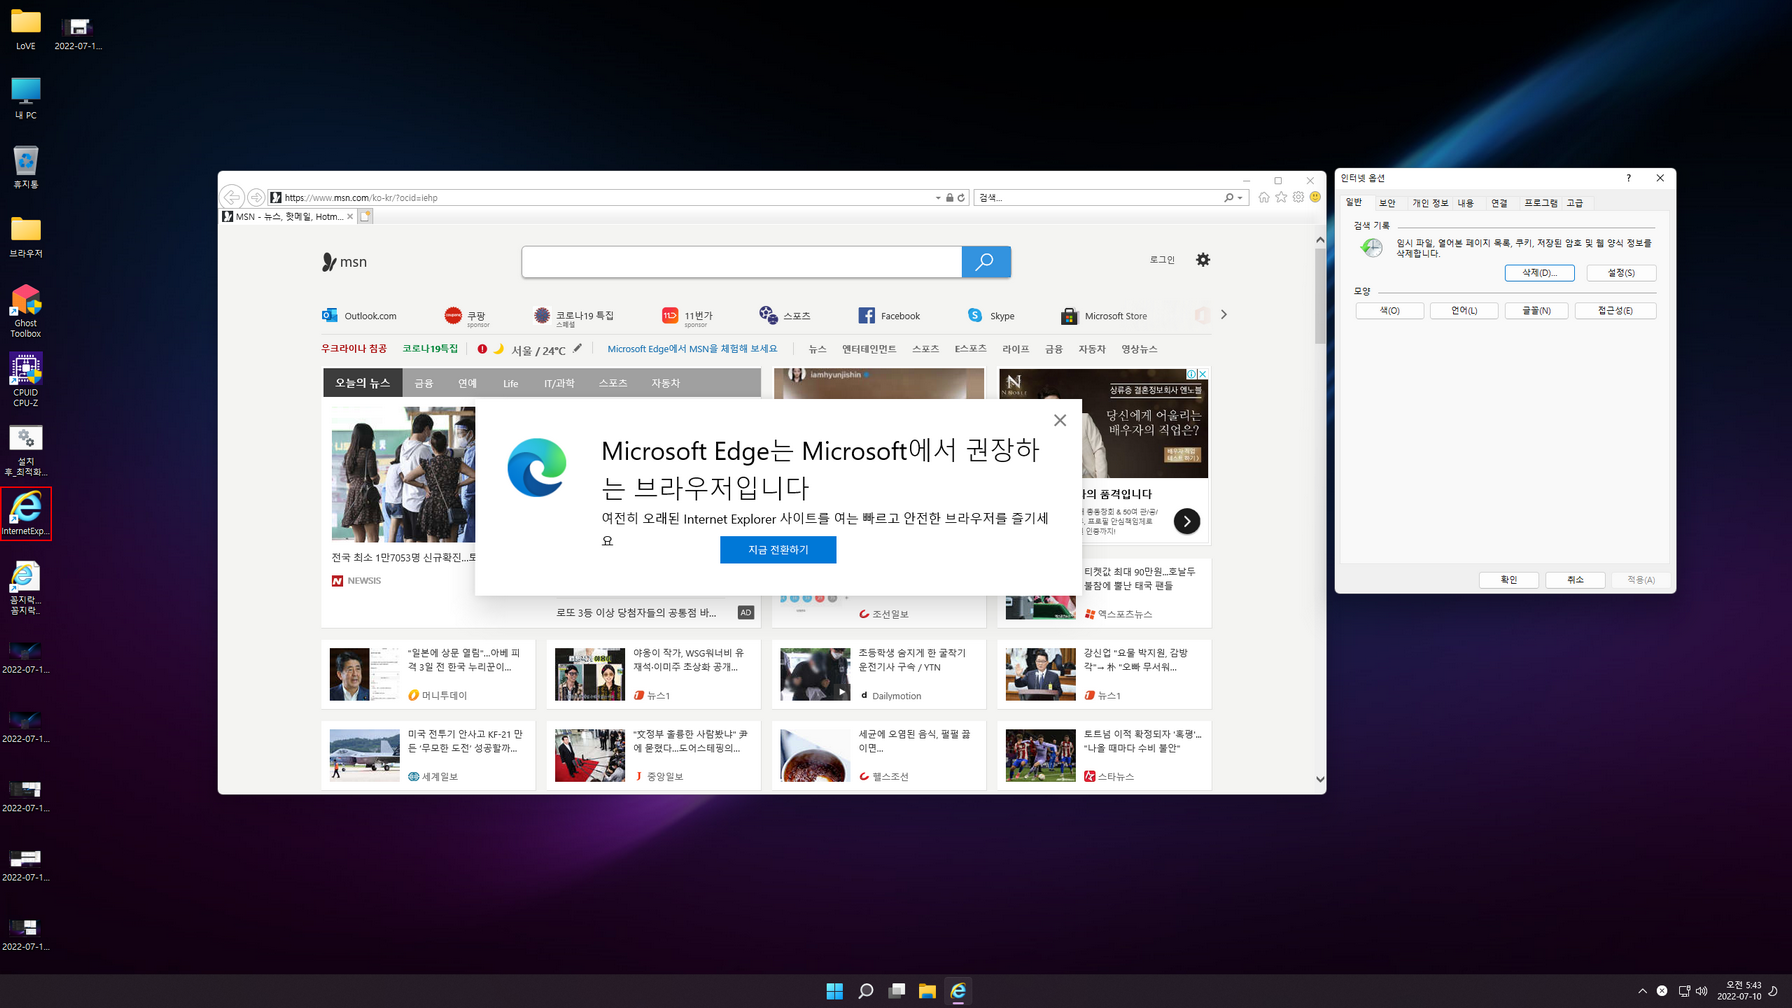Click 확인 in Internet Options dialog
The image size is (1792, 1008).
pos(1509,580)
